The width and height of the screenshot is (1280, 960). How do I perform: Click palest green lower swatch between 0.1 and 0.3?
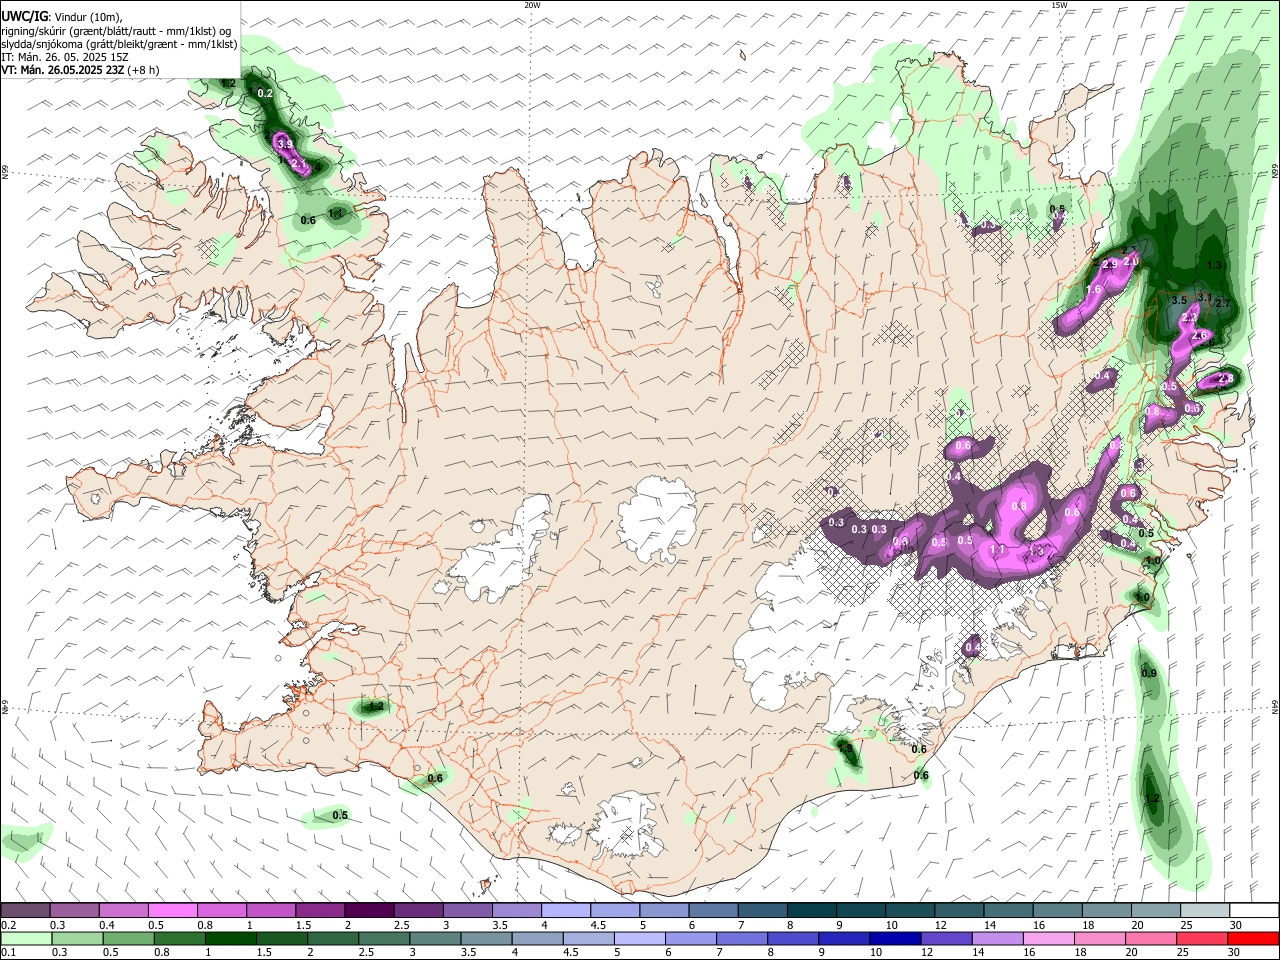pos(25,939)
